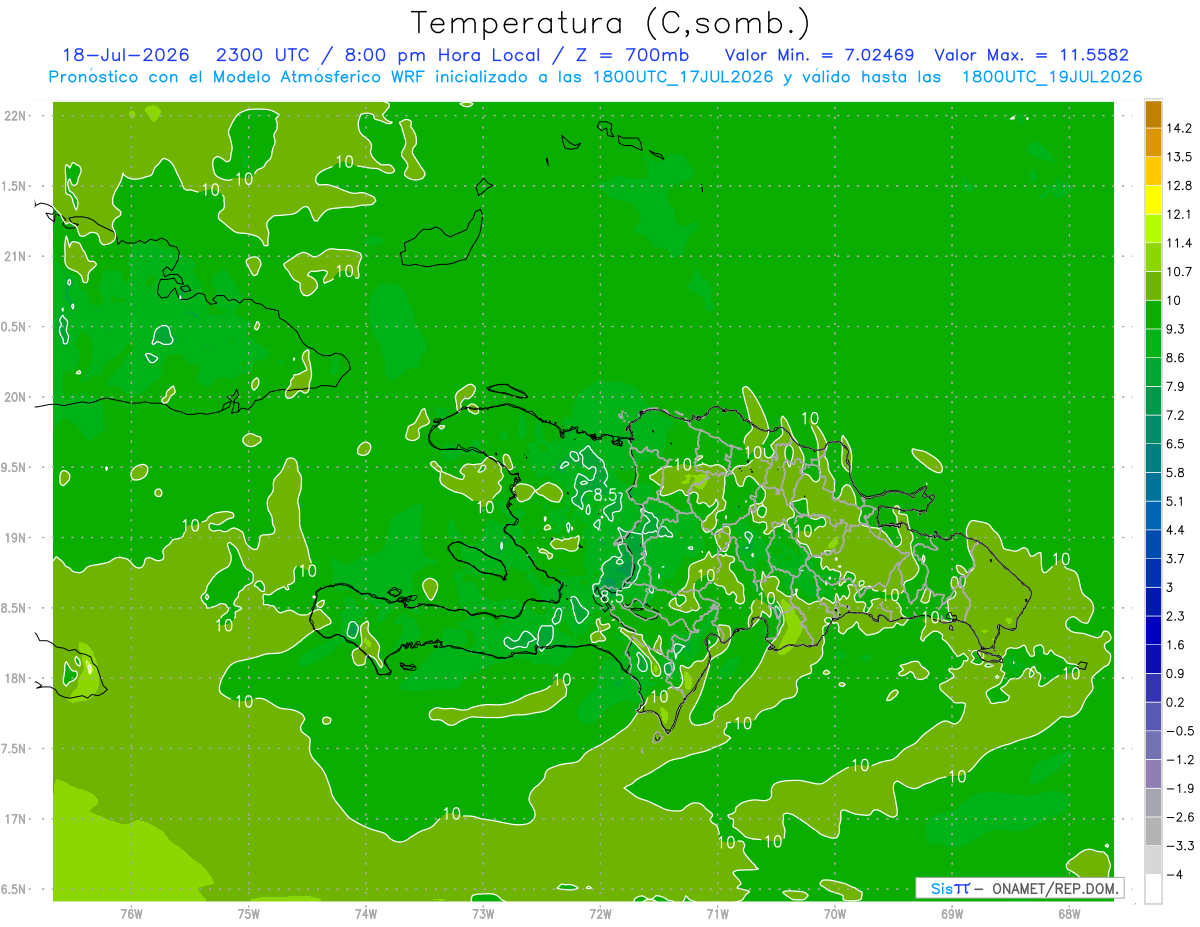Click the "17N" latitude axis label
Image resolution: width=1200 pixels, height=927 pixels.
click(17, 819)
